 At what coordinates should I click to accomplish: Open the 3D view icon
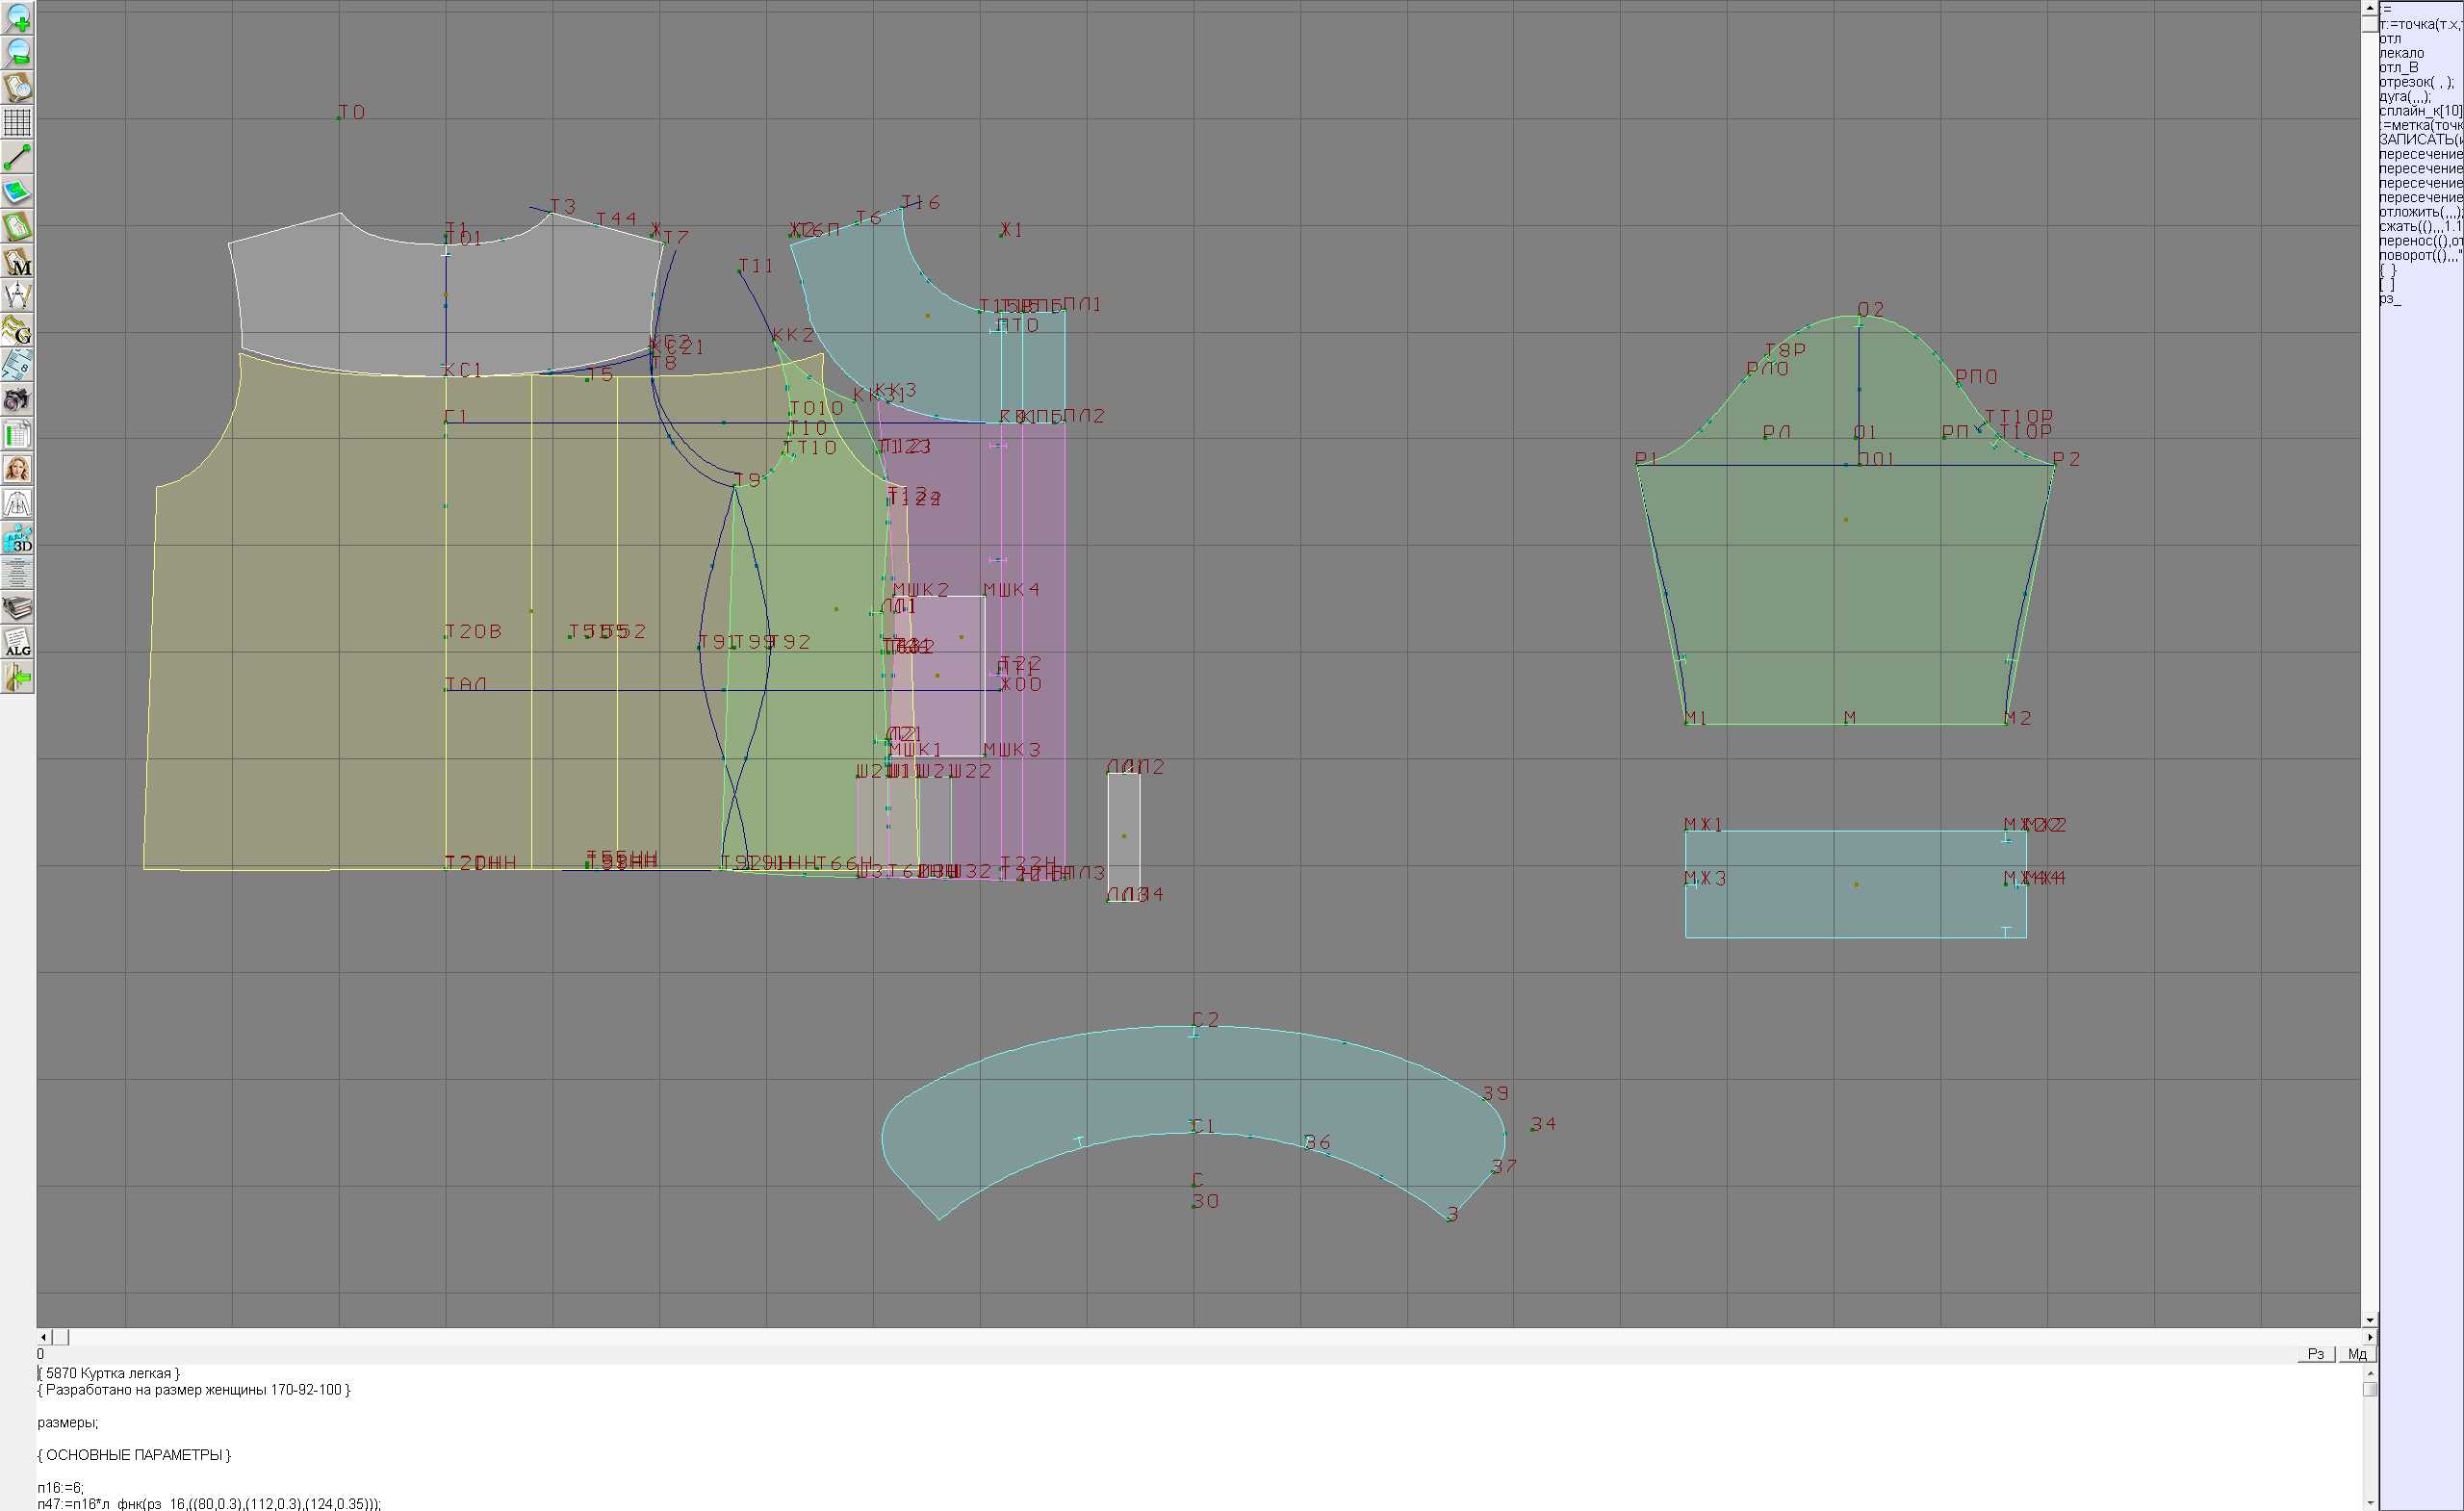point(17,538)
